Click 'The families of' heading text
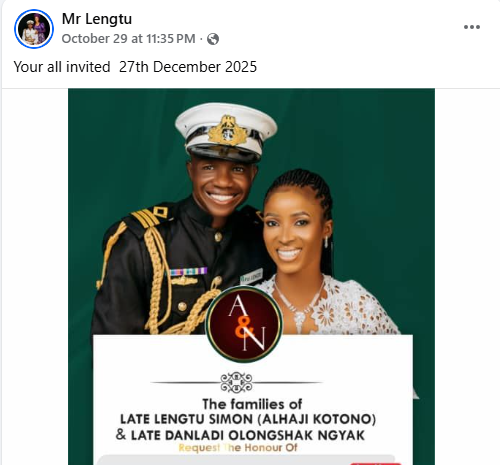Screen dimensions: 500x465 point(252,404)
